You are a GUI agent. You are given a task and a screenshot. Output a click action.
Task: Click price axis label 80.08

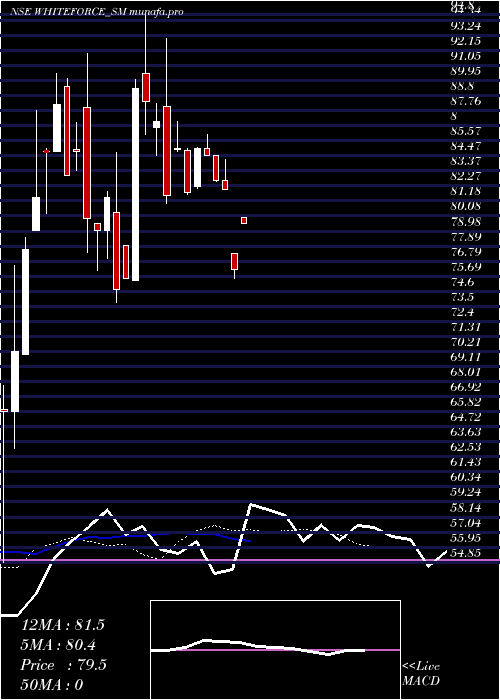click(x=465, y=206)
